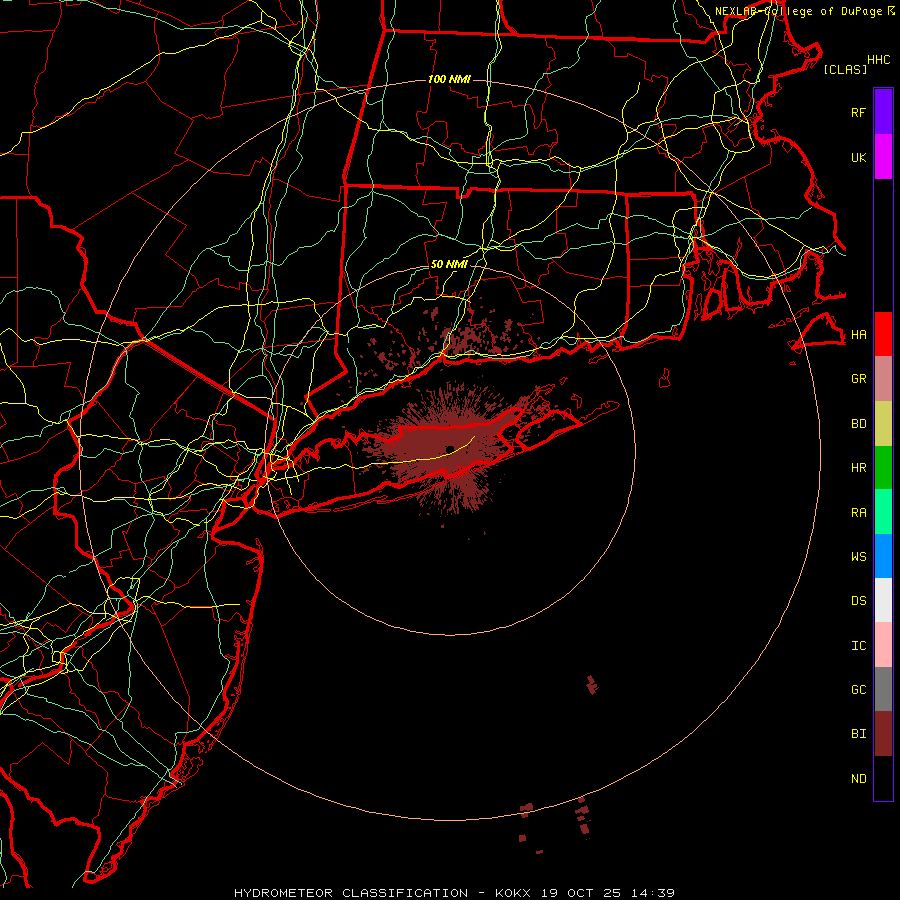The height and width of the screenshot is (900, 900).
Task: Click the ND black legend swatch
Action: coord(883,778)
